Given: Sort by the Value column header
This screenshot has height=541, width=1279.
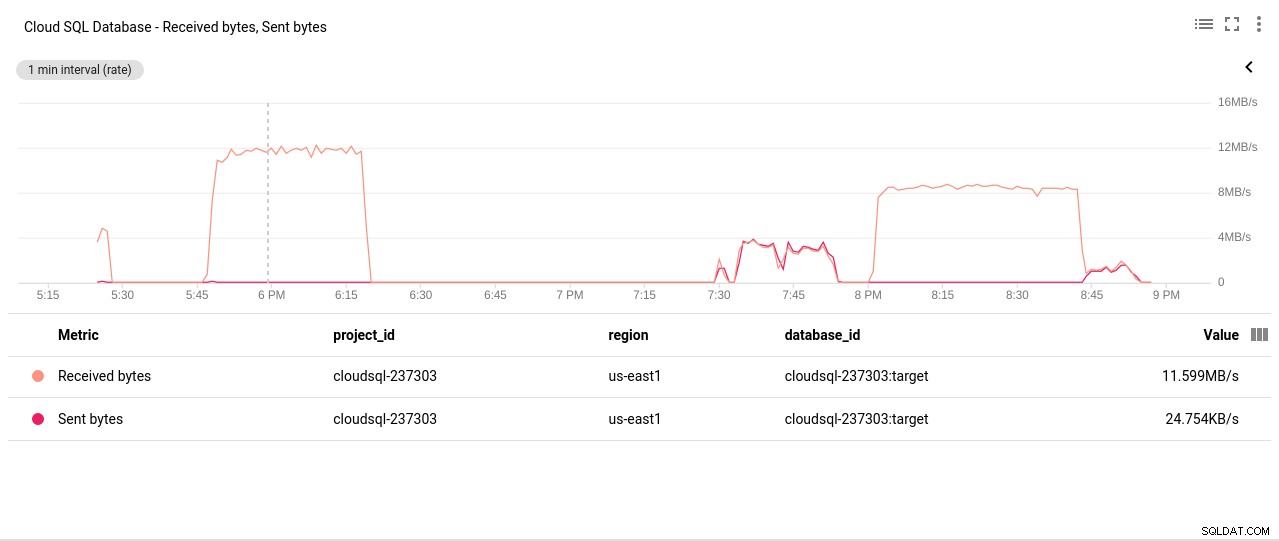Looking at the screenshot, I should (1221, 335).
